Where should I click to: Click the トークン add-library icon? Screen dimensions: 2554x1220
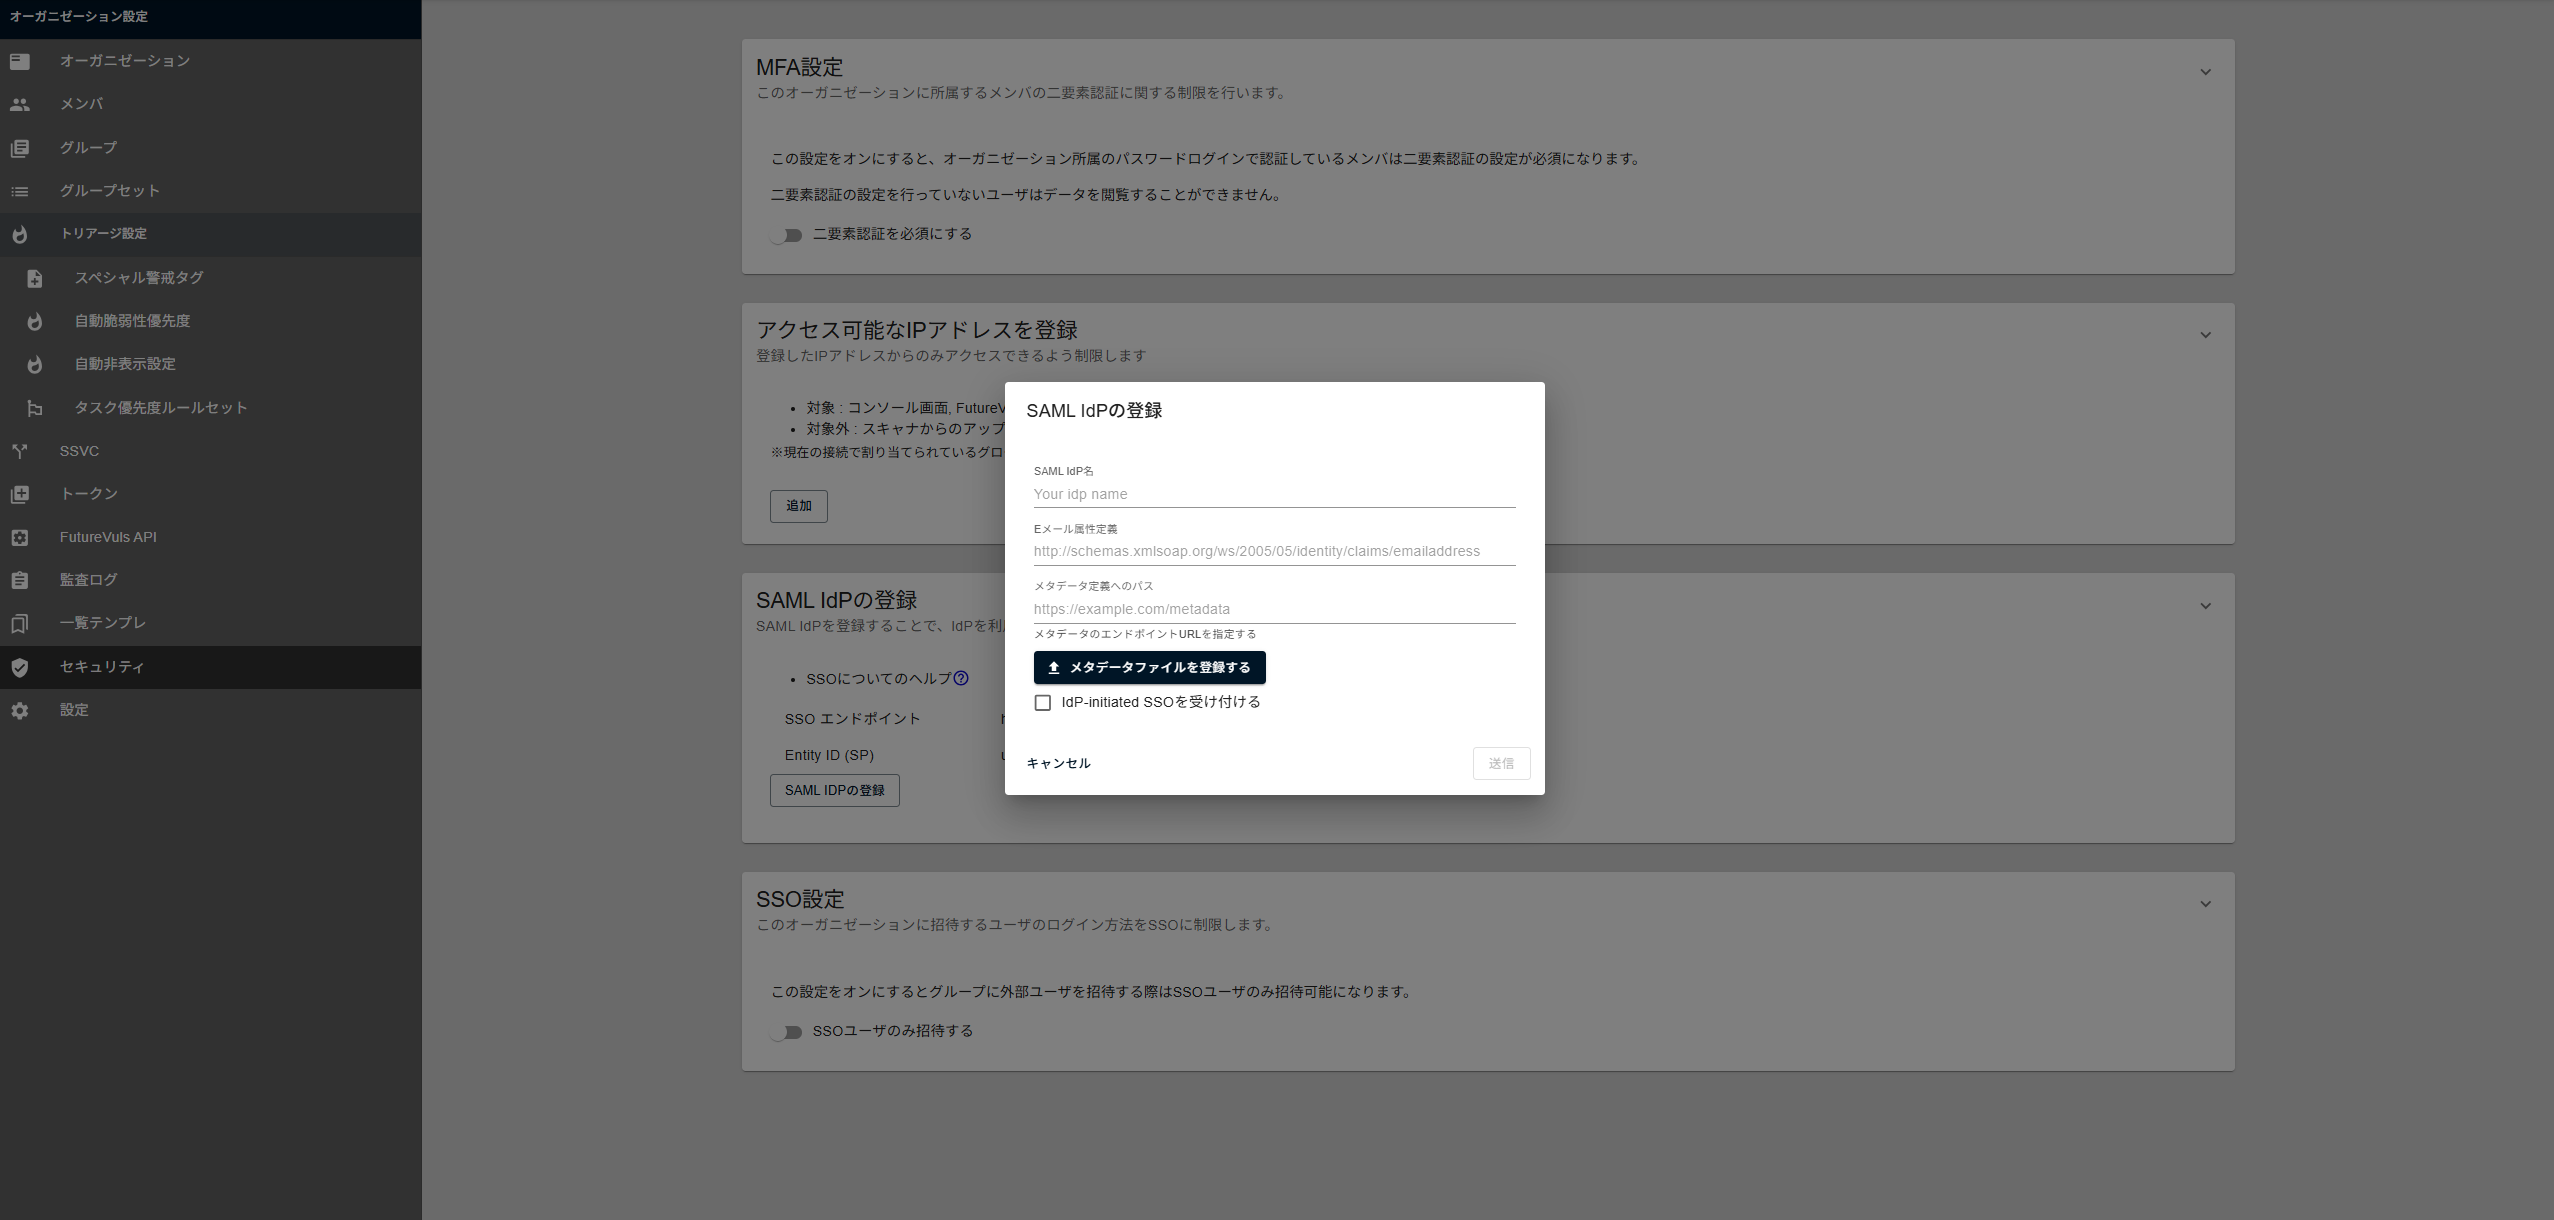click(20, 494)
